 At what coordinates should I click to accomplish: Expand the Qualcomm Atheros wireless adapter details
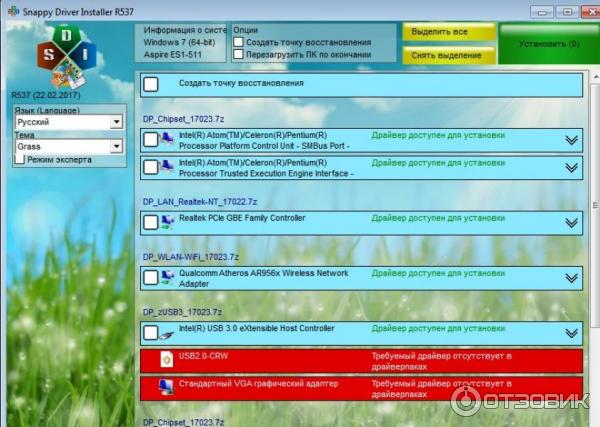click(571, 278)
